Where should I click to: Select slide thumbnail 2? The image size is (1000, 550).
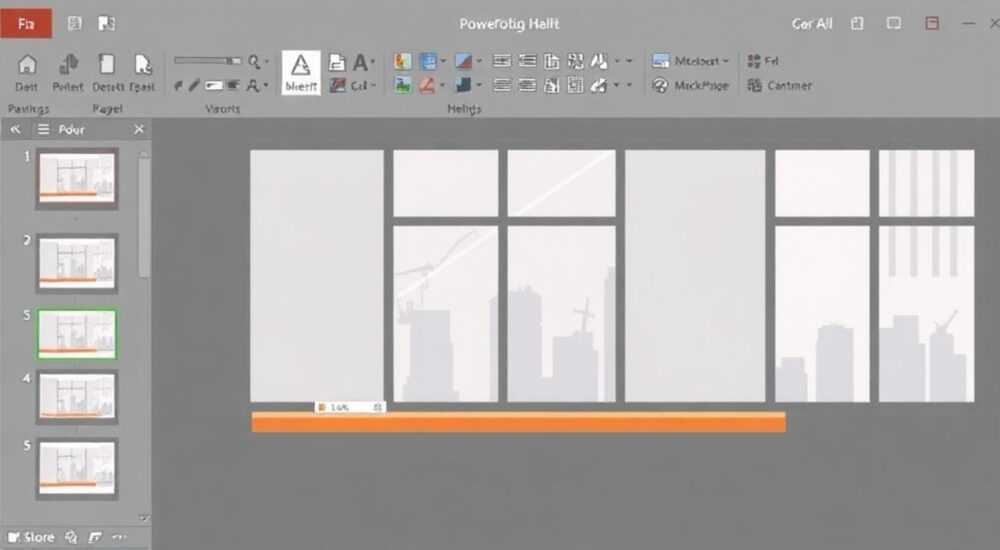click(x=77, y=264)
